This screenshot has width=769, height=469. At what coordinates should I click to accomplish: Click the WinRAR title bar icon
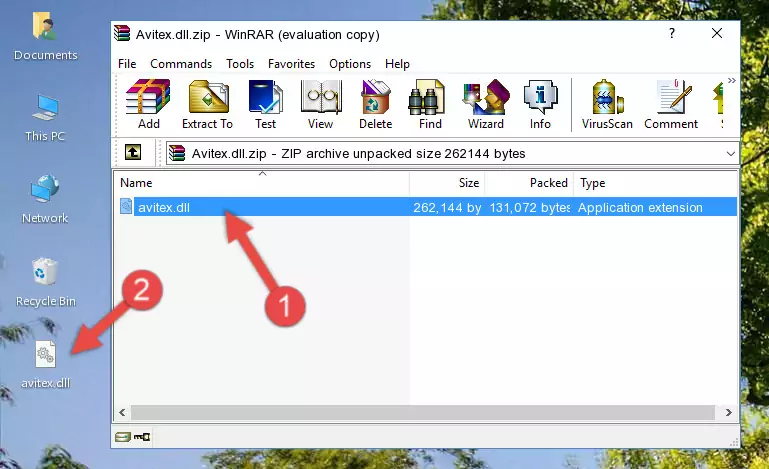point(122,33)
